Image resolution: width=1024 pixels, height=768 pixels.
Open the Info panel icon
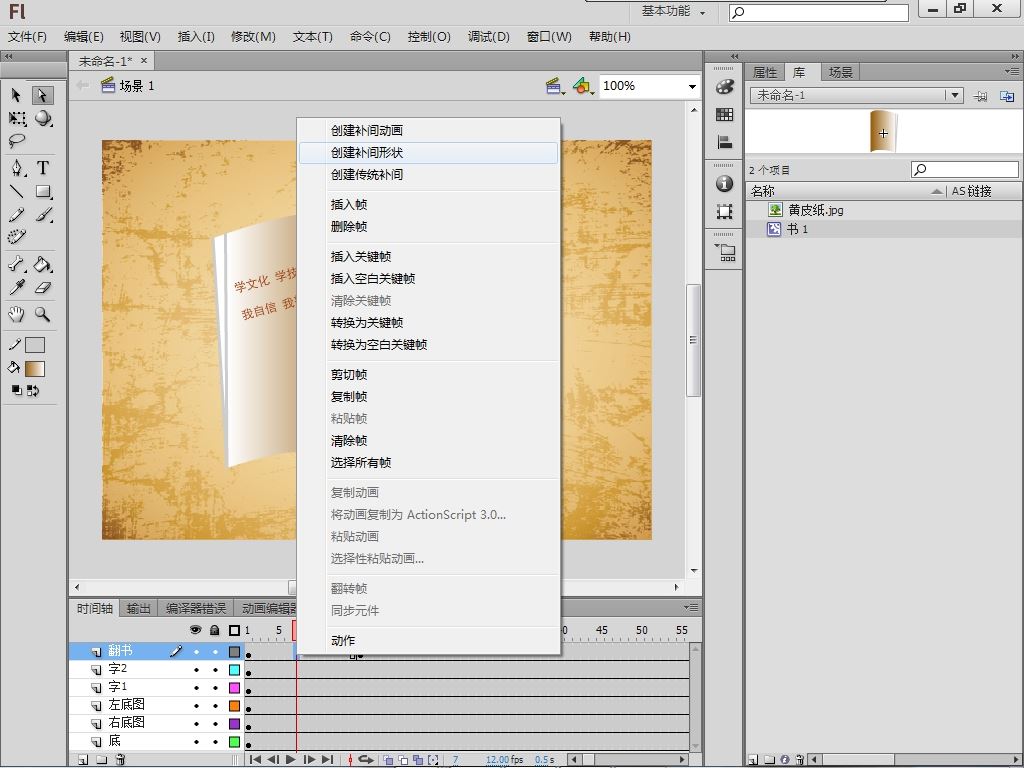[725, 184]
